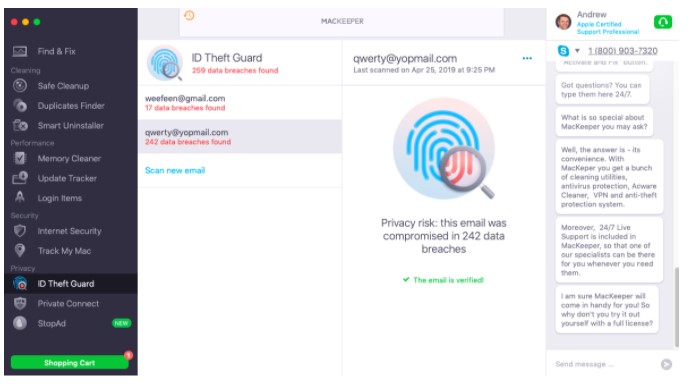Open Smart Uninstaller in the sidebar

coord(70,125)
